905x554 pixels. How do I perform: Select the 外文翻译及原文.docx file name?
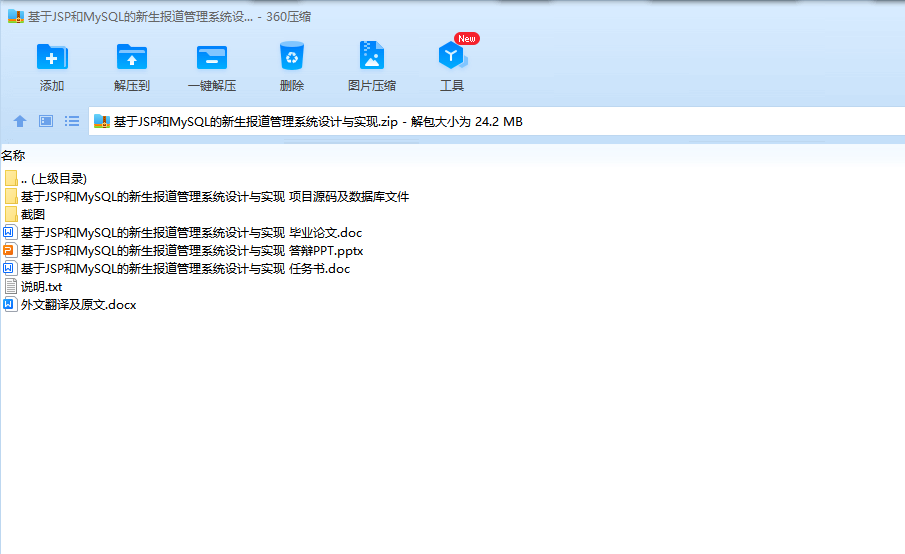(x=78, y=304)
